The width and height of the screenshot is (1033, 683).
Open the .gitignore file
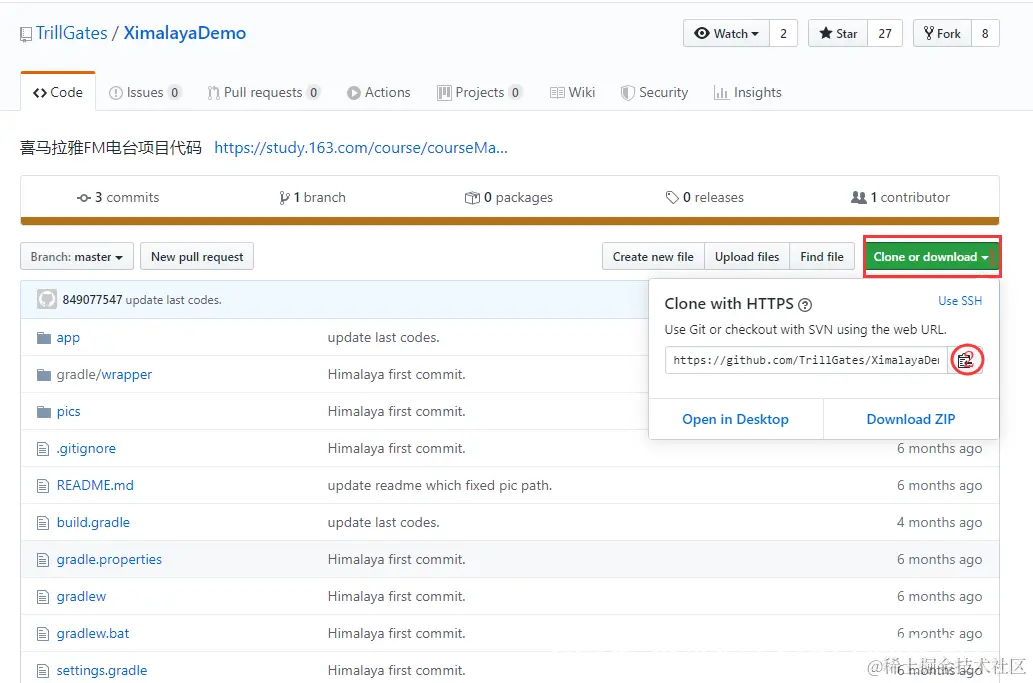[86, 448]
